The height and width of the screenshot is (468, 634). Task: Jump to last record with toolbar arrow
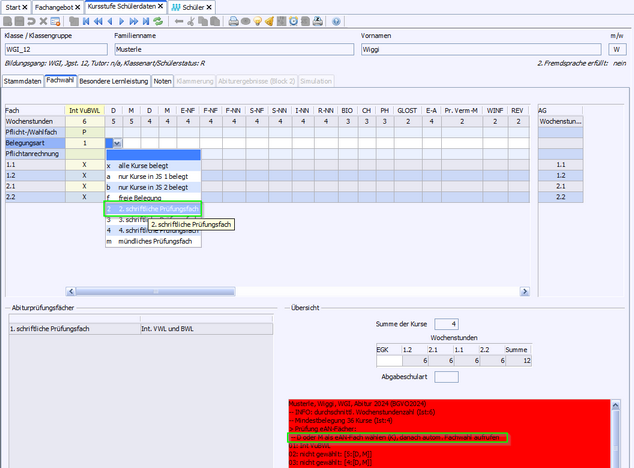click(145, 20)
